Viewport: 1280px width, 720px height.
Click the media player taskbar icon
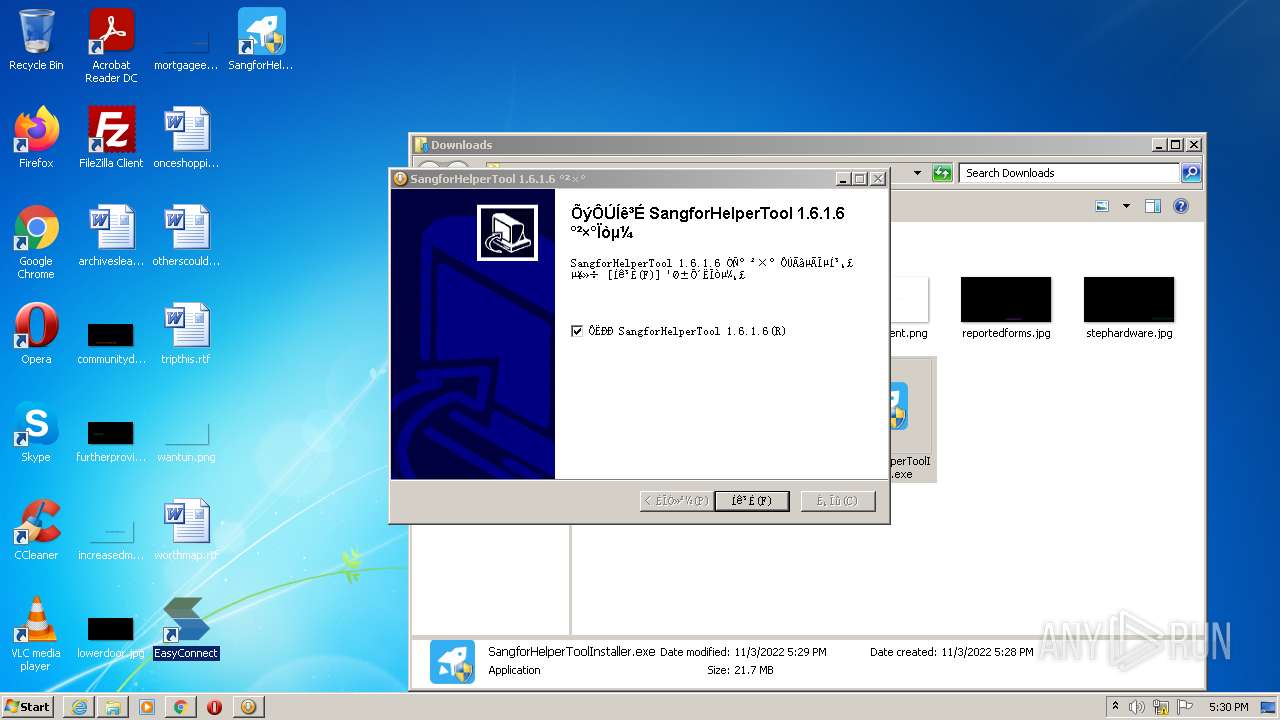coord(147,707)
